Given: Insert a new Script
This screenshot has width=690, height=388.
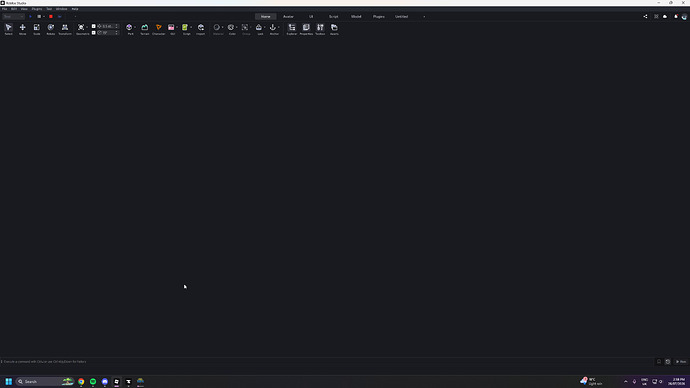Looking at the screenshot, I should [x=185, y=29].
